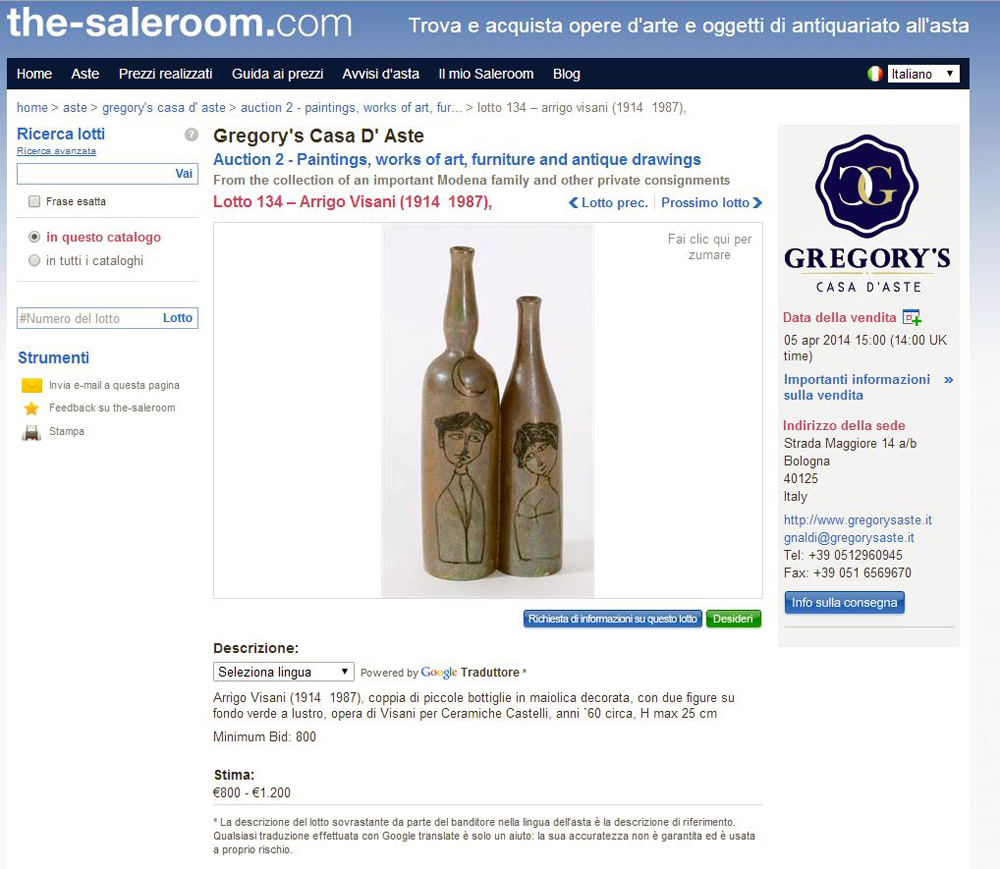Click the envelope icon to email this page

click(x=32, y=386)
